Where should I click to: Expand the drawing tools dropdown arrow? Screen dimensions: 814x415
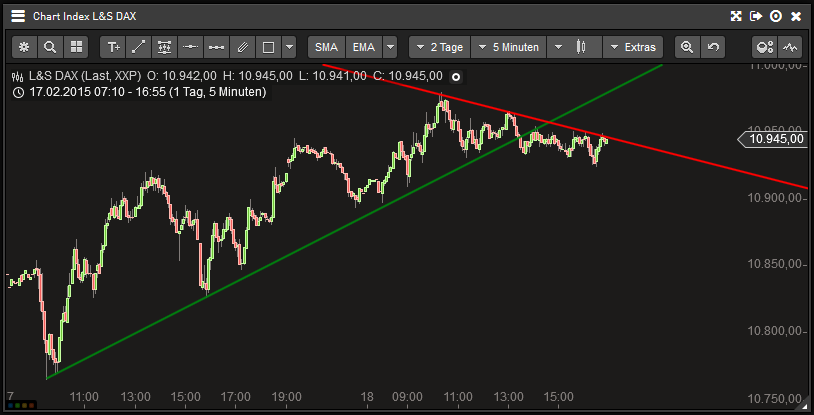[x=289, y=47]
